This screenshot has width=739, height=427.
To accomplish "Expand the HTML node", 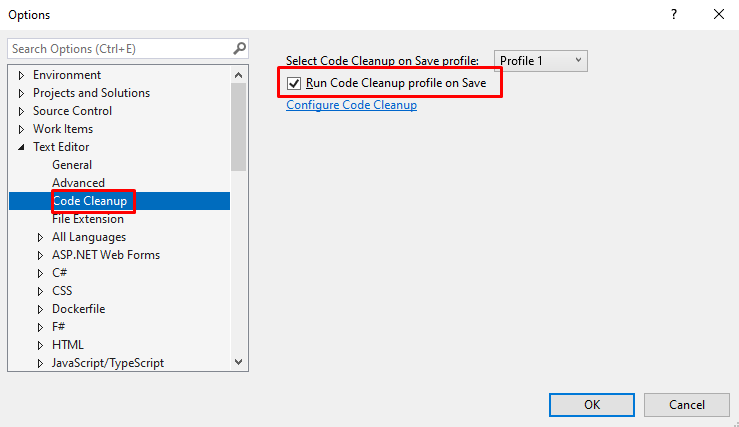I will click(x=41, y=345).
